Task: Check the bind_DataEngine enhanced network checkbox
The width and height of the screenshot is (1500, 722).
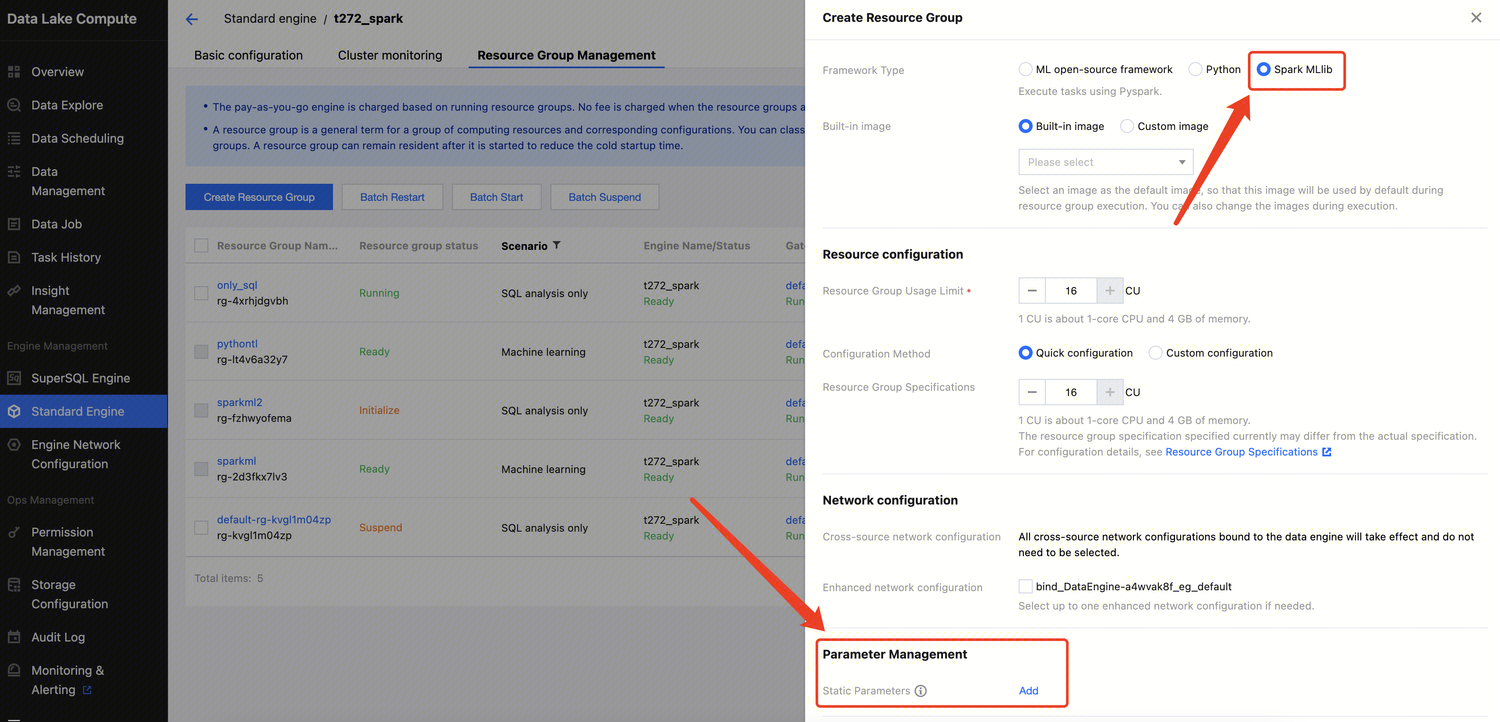Action: 1025,587
